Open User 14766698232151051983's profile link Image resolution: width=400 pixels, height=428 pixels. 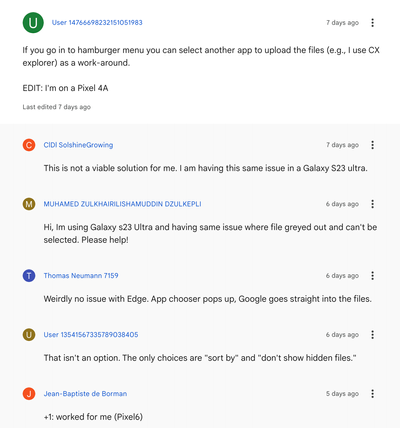(97, 23)
